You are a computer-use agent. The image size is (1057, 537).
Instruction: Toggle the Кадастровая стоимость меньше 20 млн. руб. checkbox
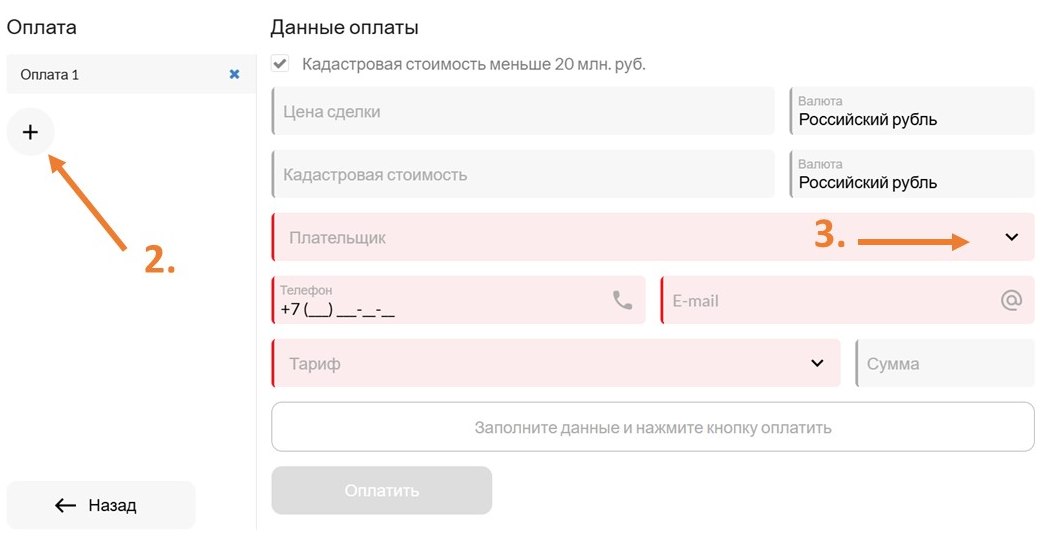pyautogui.click(x=280, y=64)
